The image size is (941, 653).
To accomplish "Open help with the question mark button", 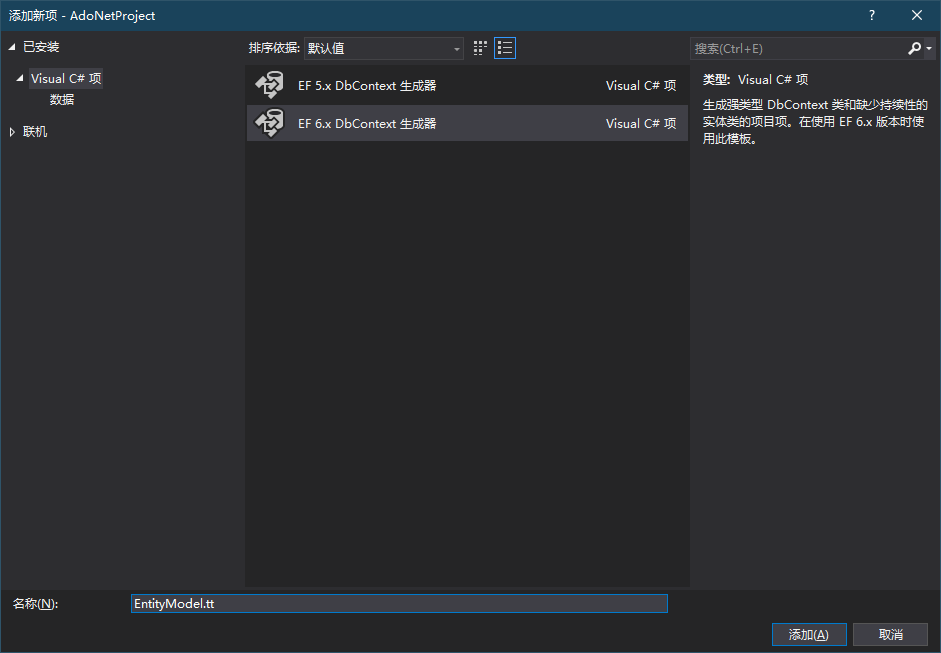I will (x=872, y=15).
